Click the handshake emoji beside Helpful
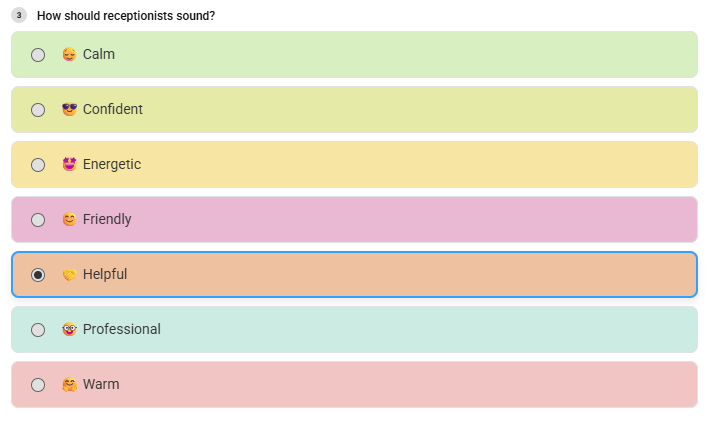 point(69,275)
